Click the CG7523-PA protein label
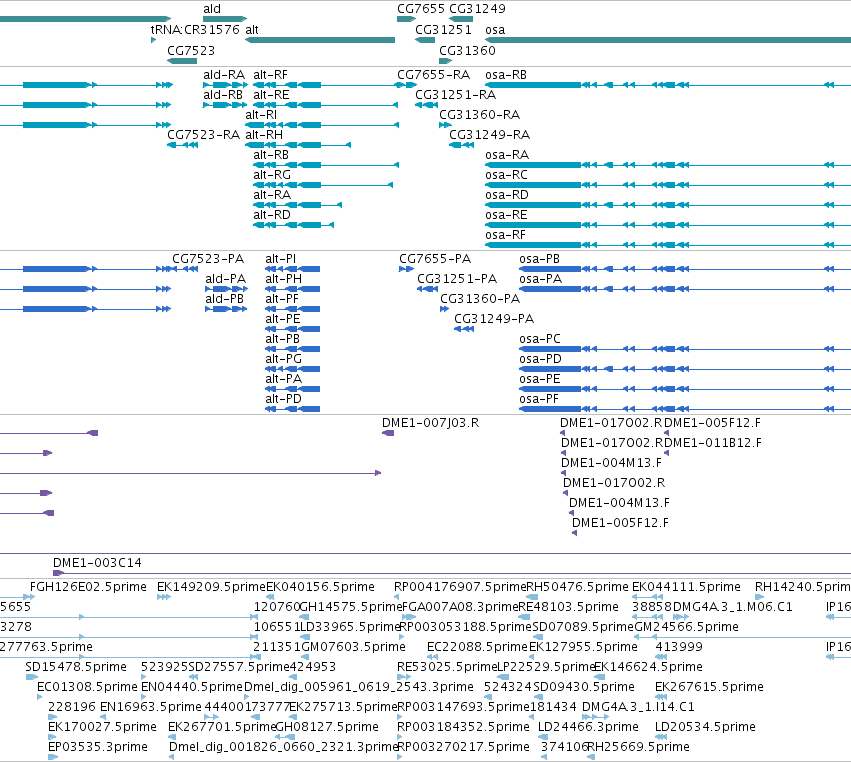This screenshot has height=762, width=851. (208, 259)
